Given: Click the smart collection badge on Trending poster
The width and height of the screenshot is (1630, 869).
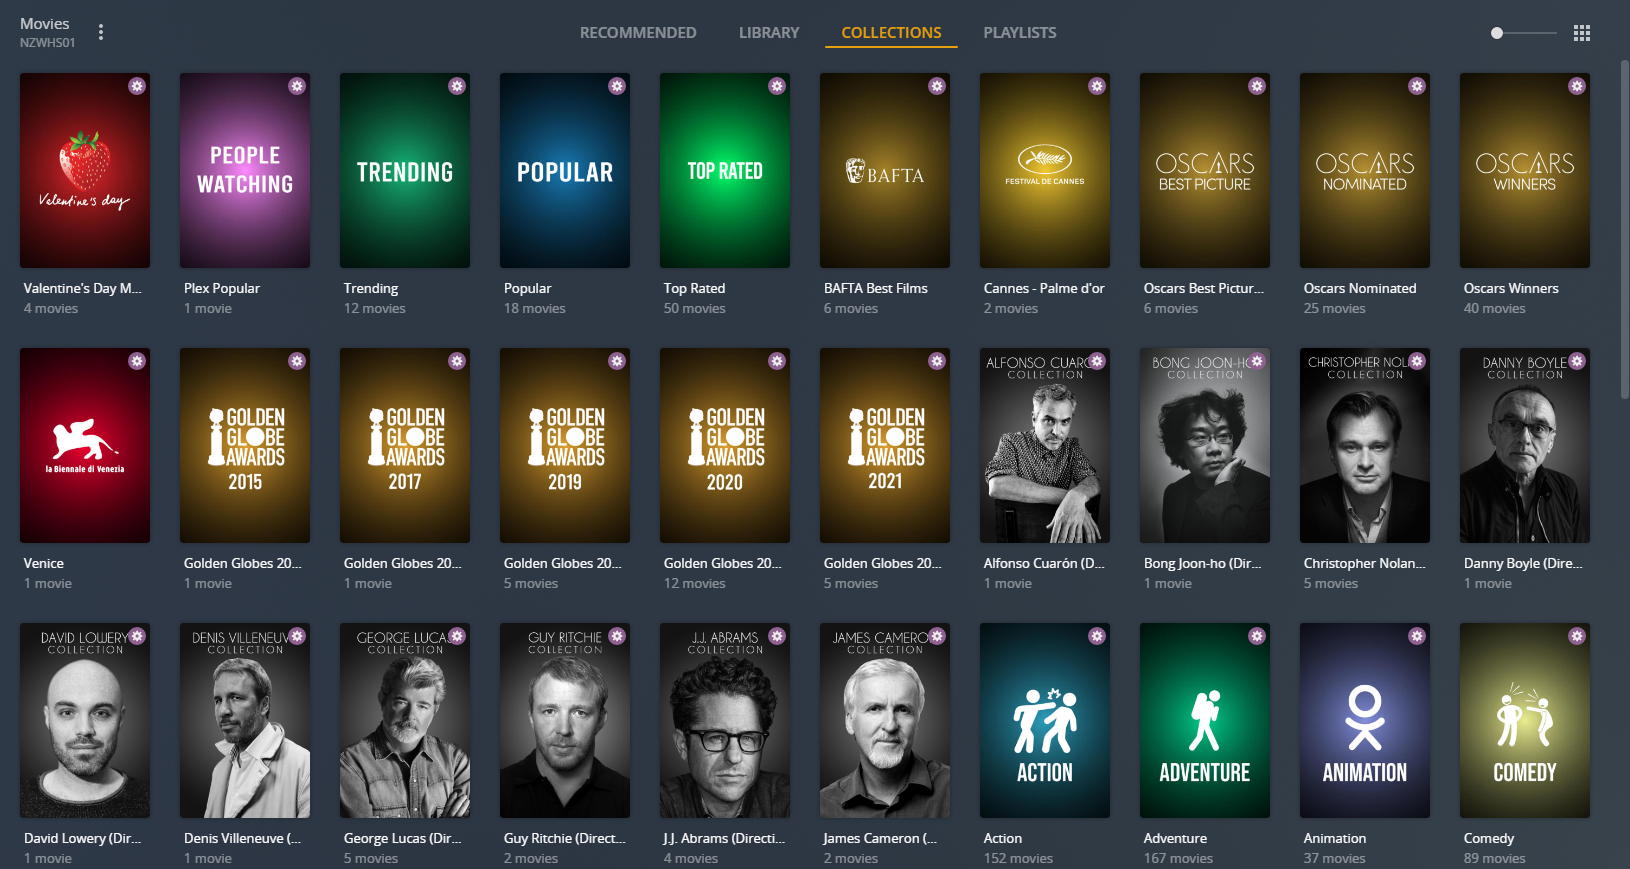Looking at the screenshot, I should coord(457,86).
